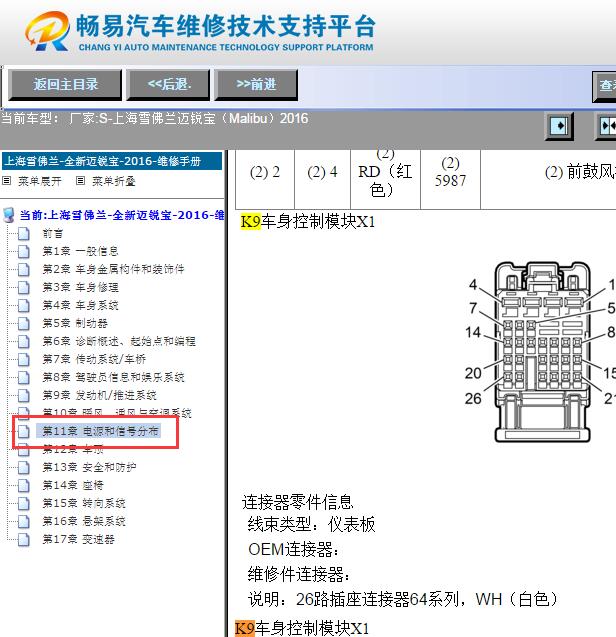Open 第14章 座椅
Screen dimensions: 616x637
tap(73, 485)
